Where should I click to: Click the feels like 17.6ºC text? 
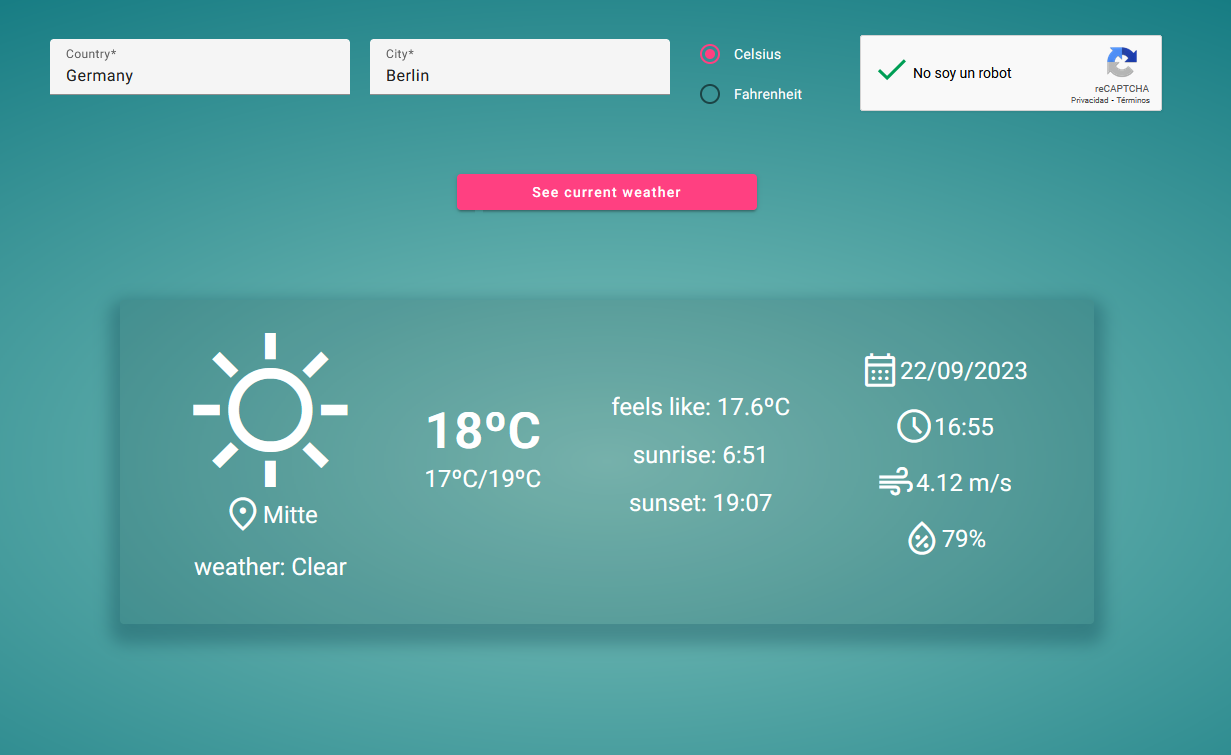[x=701, y=407]
